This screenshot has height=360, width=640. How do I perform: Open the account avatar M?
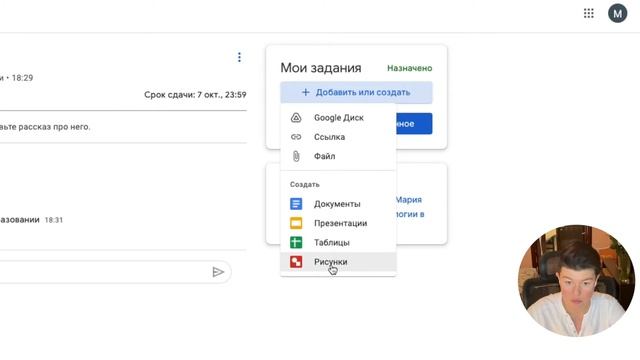click(x=617, y=13)
